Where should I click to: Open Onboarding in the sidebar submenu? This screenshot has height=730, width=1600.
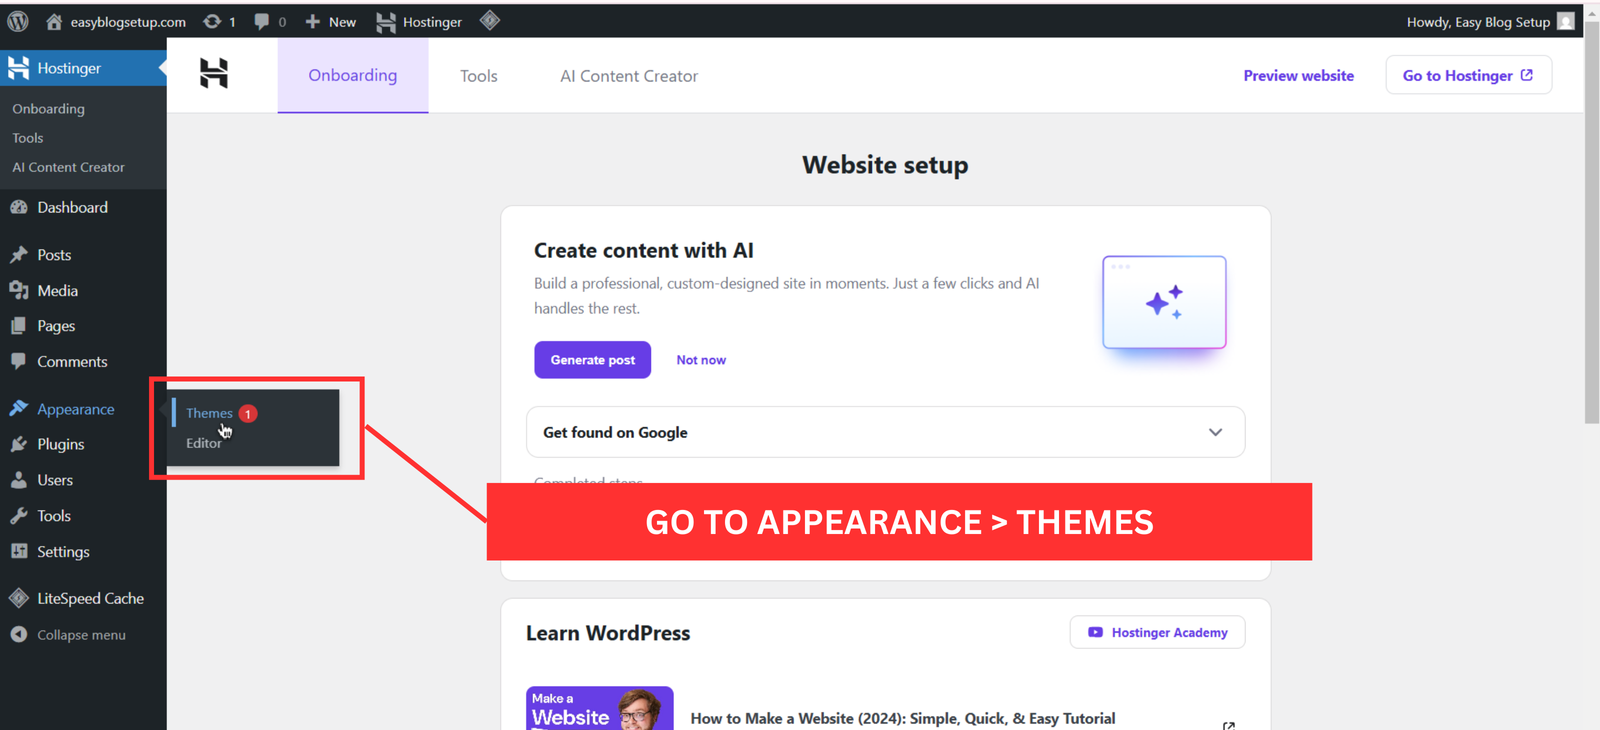(x=48, y=108)
